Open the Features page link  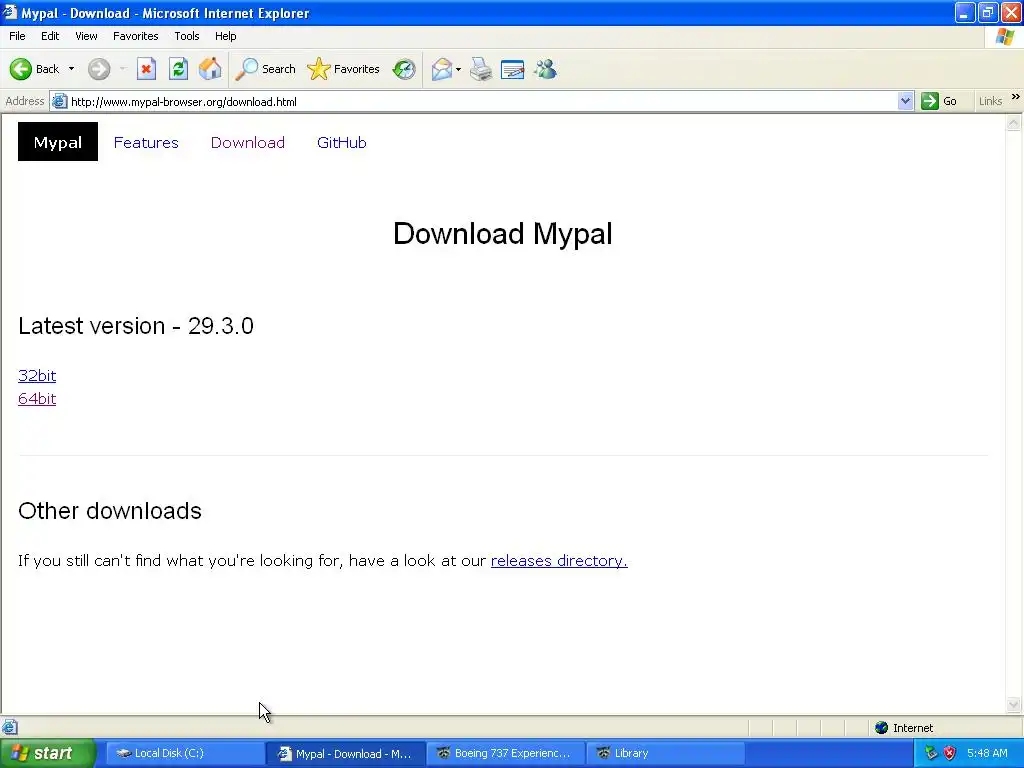(x=146, y=142)
